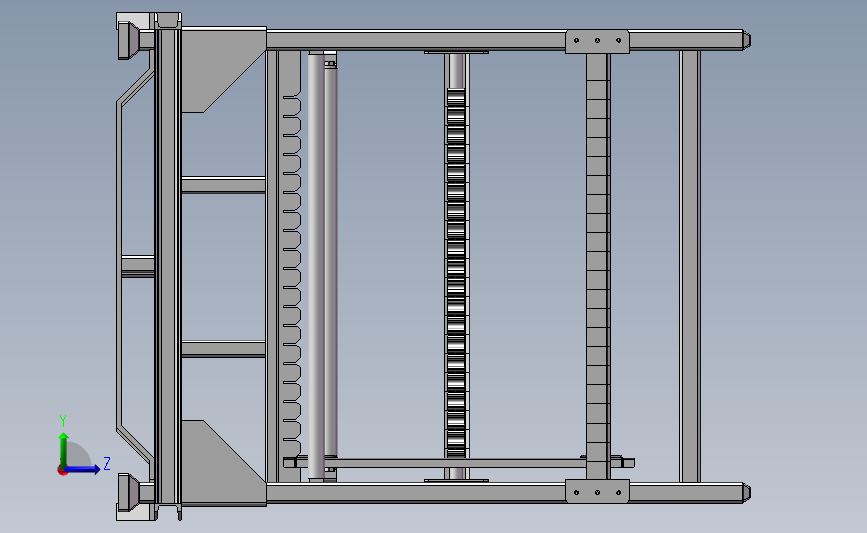Click the blue Z axis arrow of the triad

pyautogui.click(x=82, y=469)
